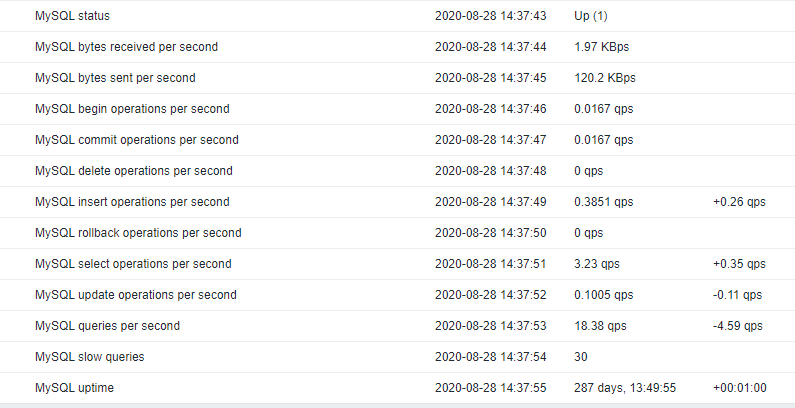Select the -4.59 qps change value
Screen dimensions: 795x408
tap(737, 326)
